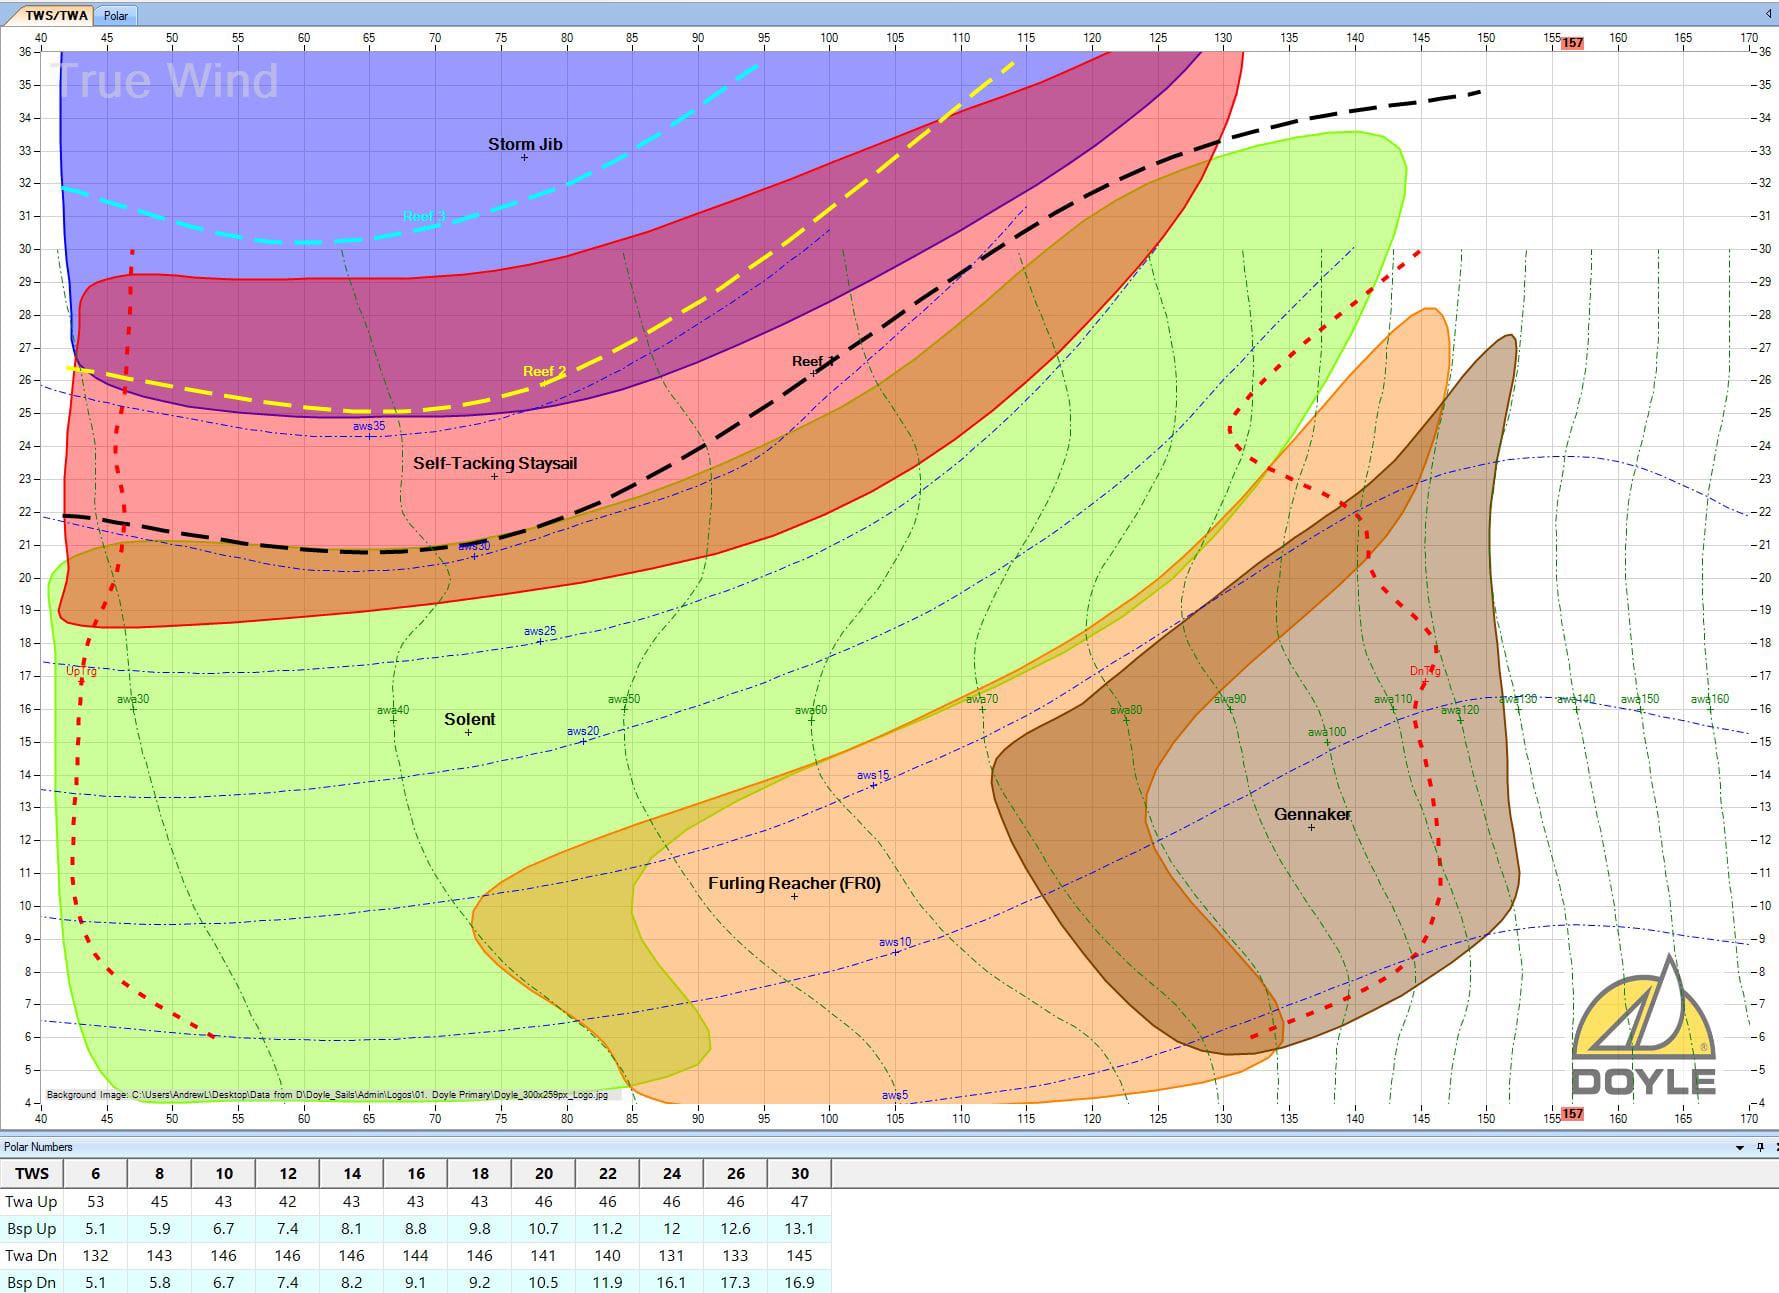1779x1293 pixels.
Task: Click the TWS header cell
Action: pyautogui.click(x=32, y=1174)
